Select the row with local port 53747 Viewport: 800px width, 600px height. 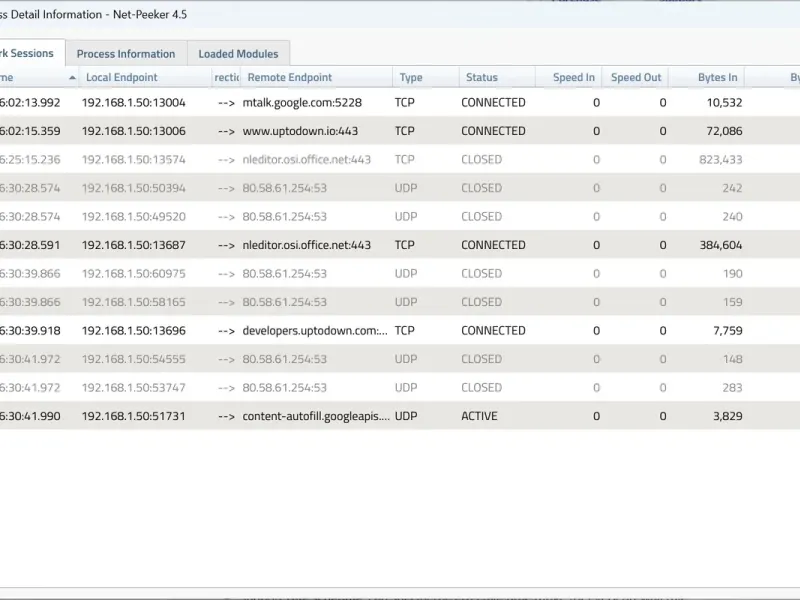[x=400, y=388]
